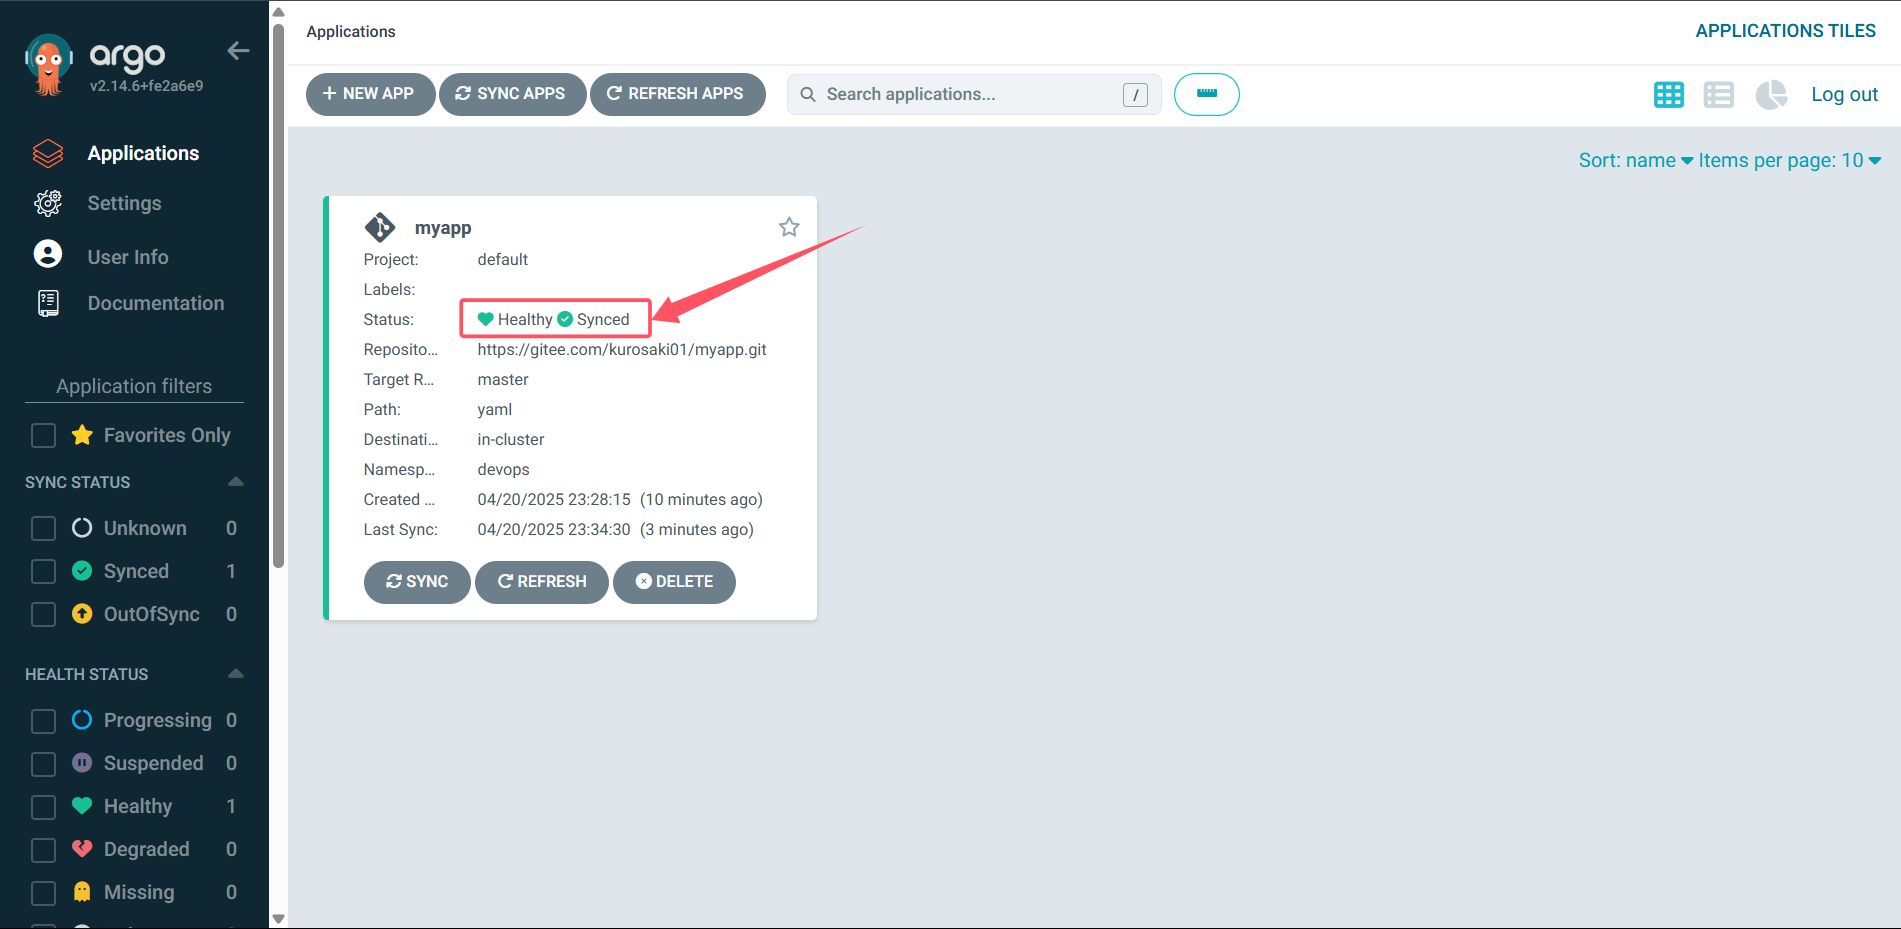This screenshot has height=929, width=1901.
Task: Check the Healthy health filter
Action: pyautogui.click(x=43, y=807)
